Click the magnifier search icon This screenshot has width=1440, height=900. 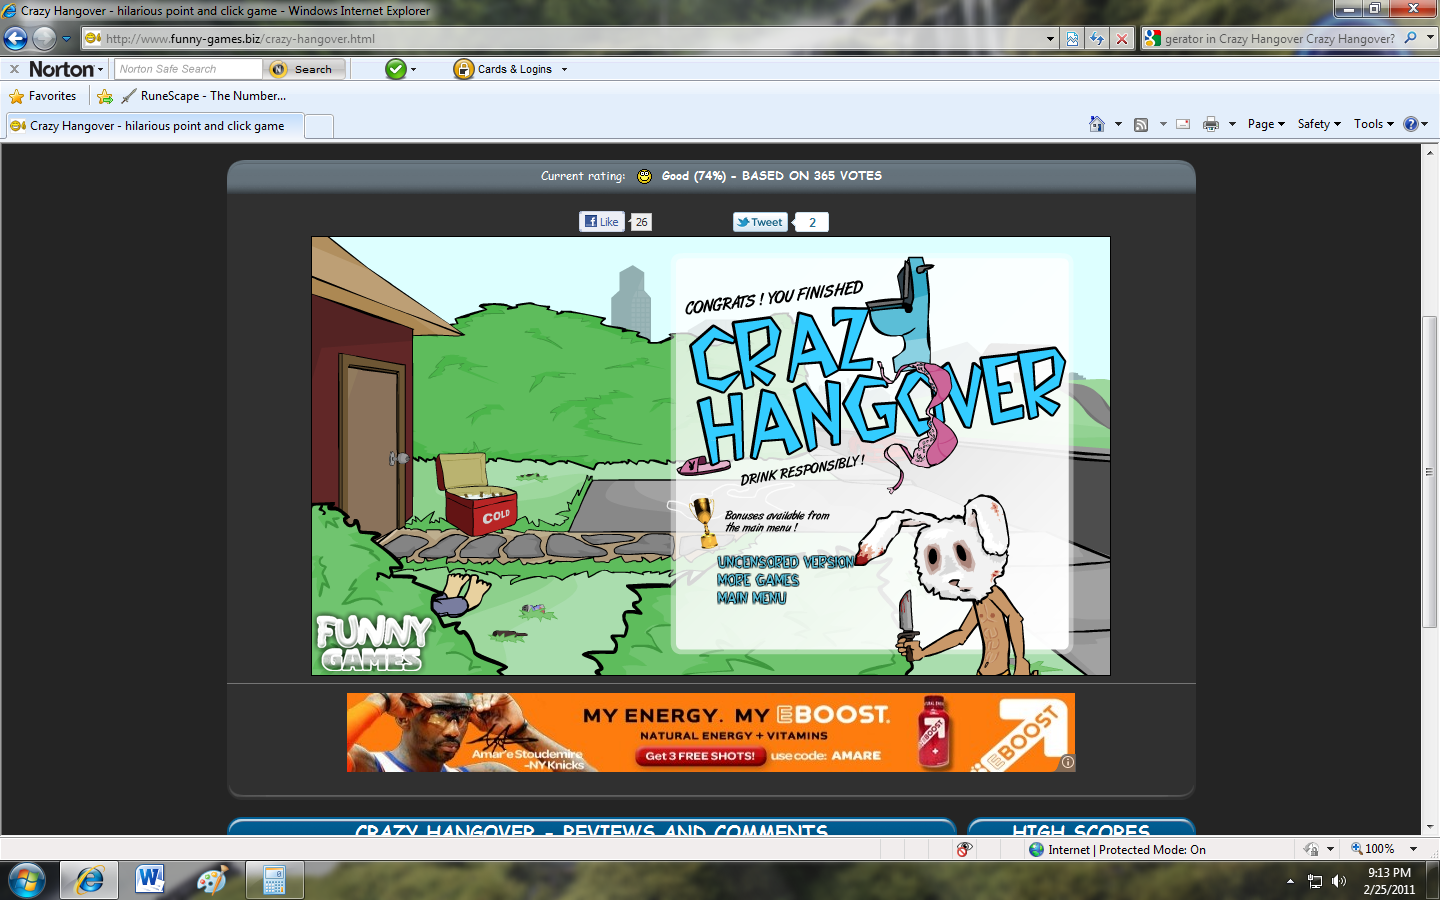tap(1410, 38)
